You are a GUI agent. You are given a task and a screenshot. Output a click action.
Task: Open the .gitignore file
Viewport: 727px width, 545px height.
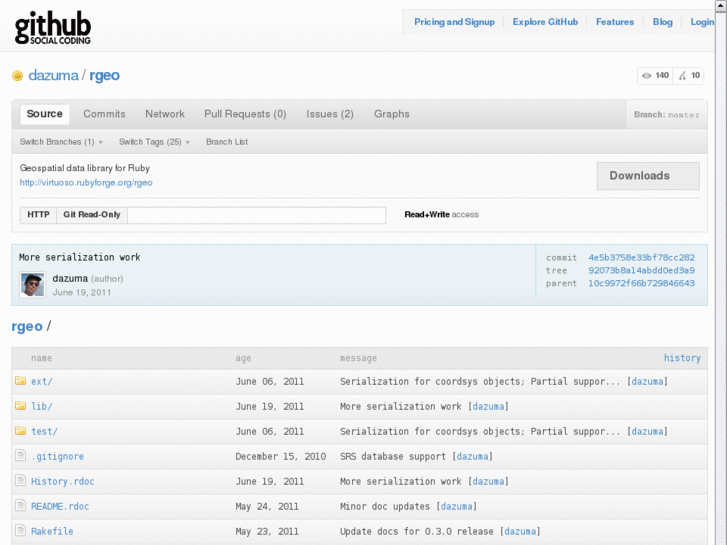pos(57,457)
